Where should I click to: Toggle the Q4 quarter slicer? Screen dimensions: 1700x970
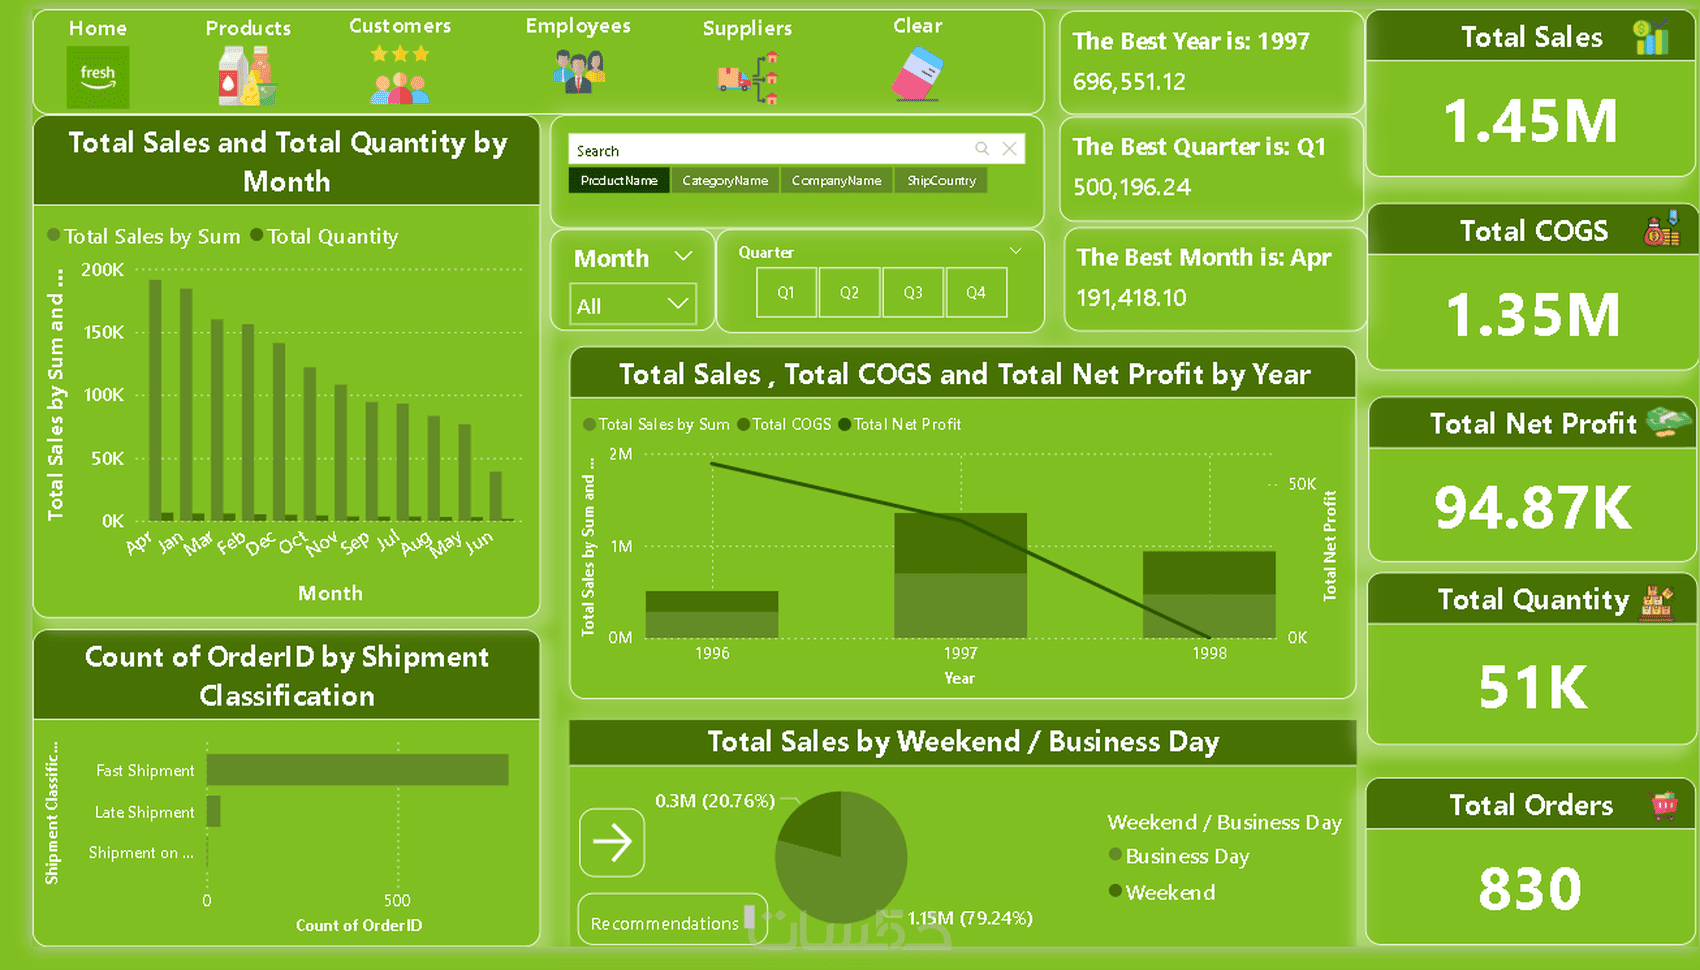click(x=976, y=293)
